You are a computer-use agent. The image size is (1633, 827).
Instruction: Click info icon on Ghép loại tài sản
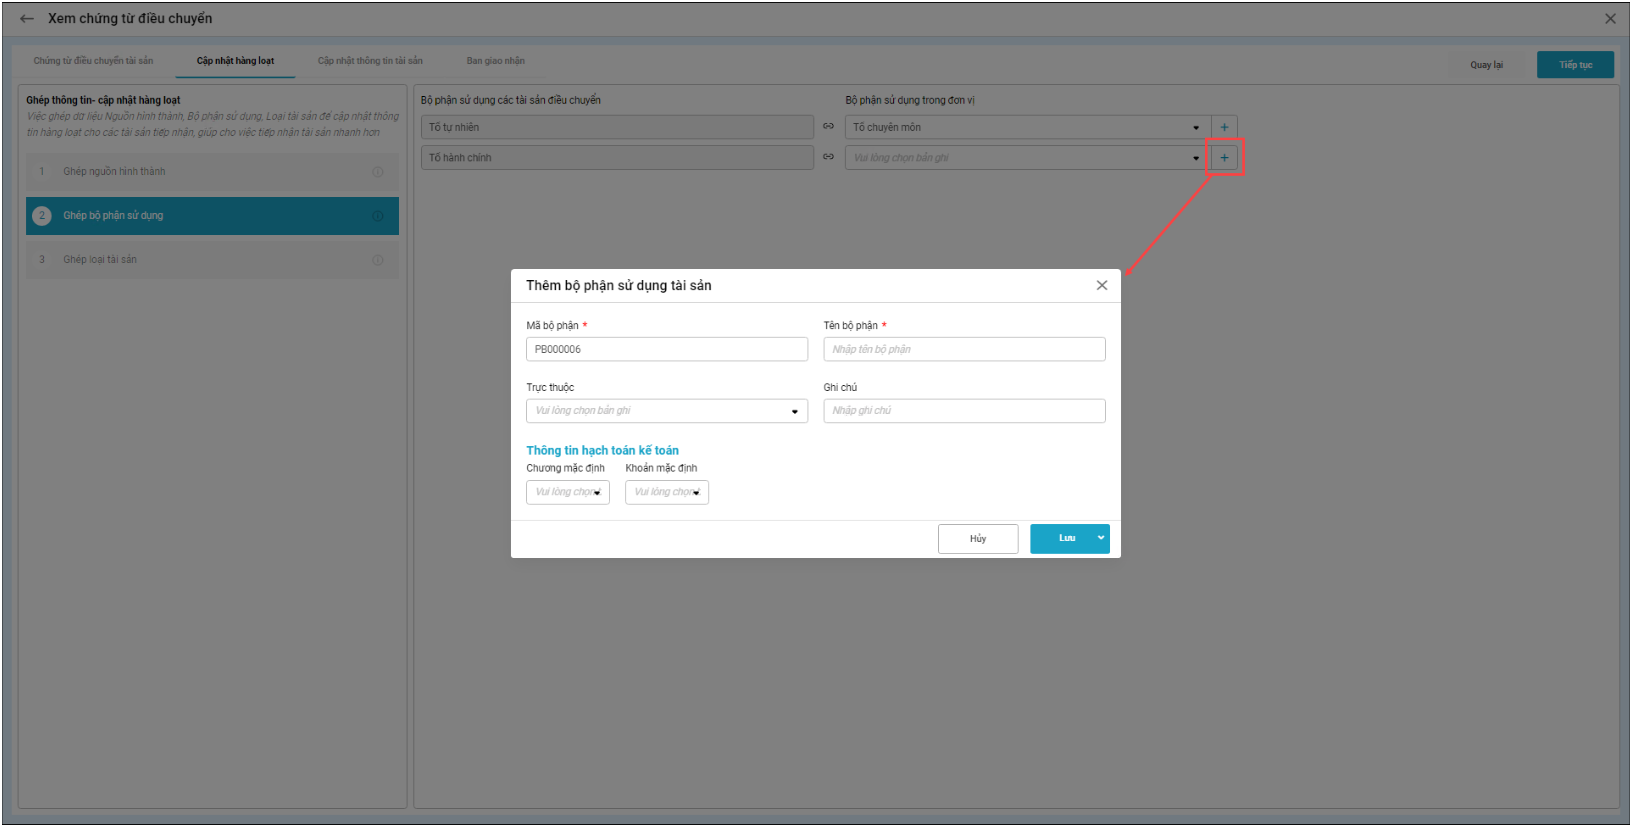[378, 260]
